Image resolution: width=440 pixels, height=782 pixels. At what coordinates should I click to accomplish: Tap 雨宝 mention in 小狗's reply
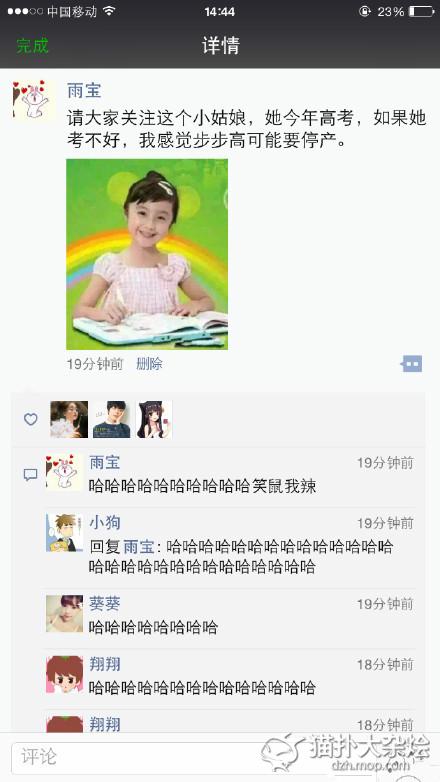point(139,547)
